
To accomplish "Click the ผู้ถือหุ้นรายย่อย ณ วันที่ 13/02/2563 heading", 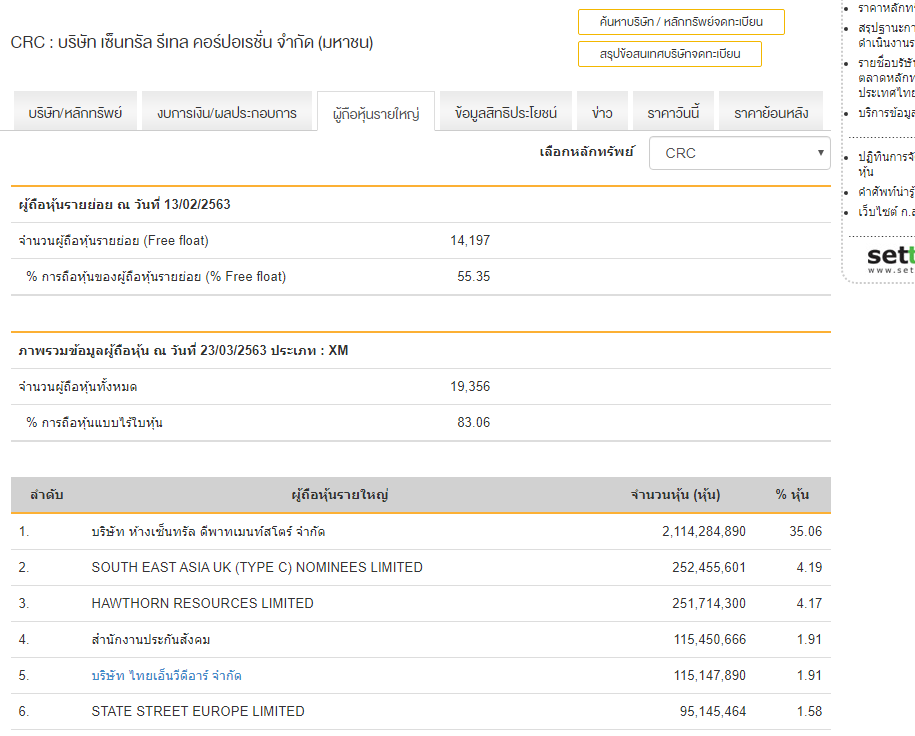I will click(124, 205).
